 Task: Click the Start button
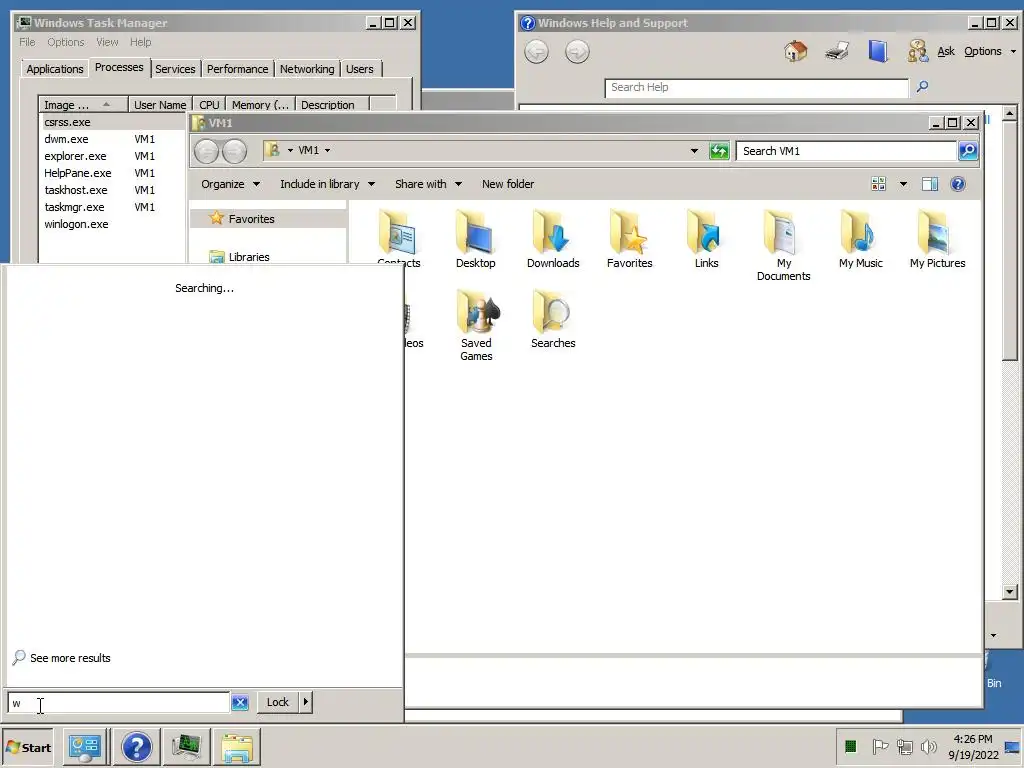(x=28, y=747)
